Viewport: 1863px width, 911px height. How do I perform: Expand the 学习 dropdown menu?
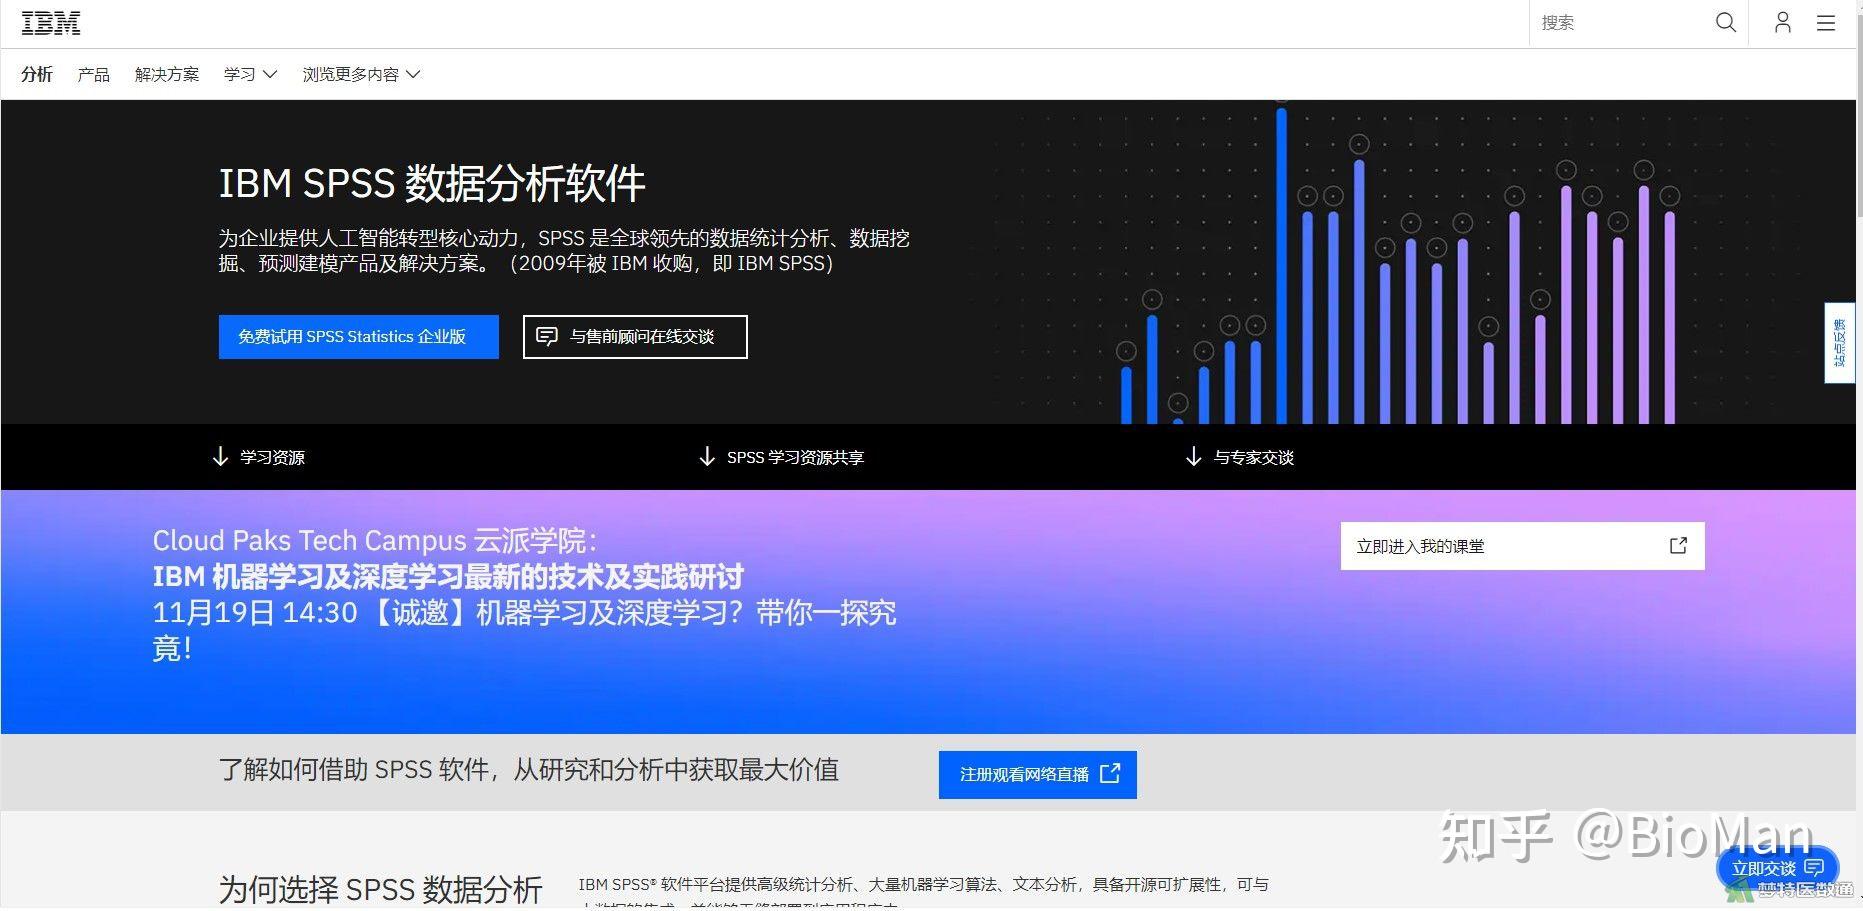250,74
